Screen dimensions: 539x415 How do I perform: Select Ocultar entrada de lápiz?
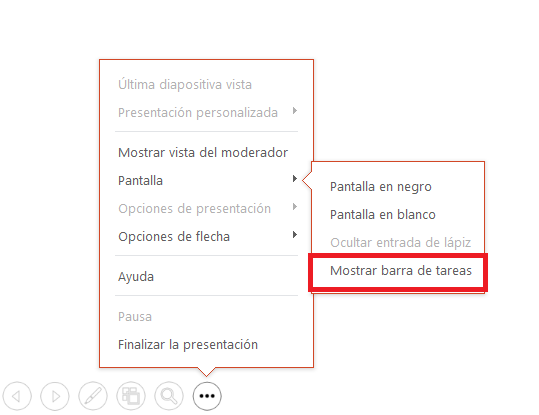[x=400, y=243]
